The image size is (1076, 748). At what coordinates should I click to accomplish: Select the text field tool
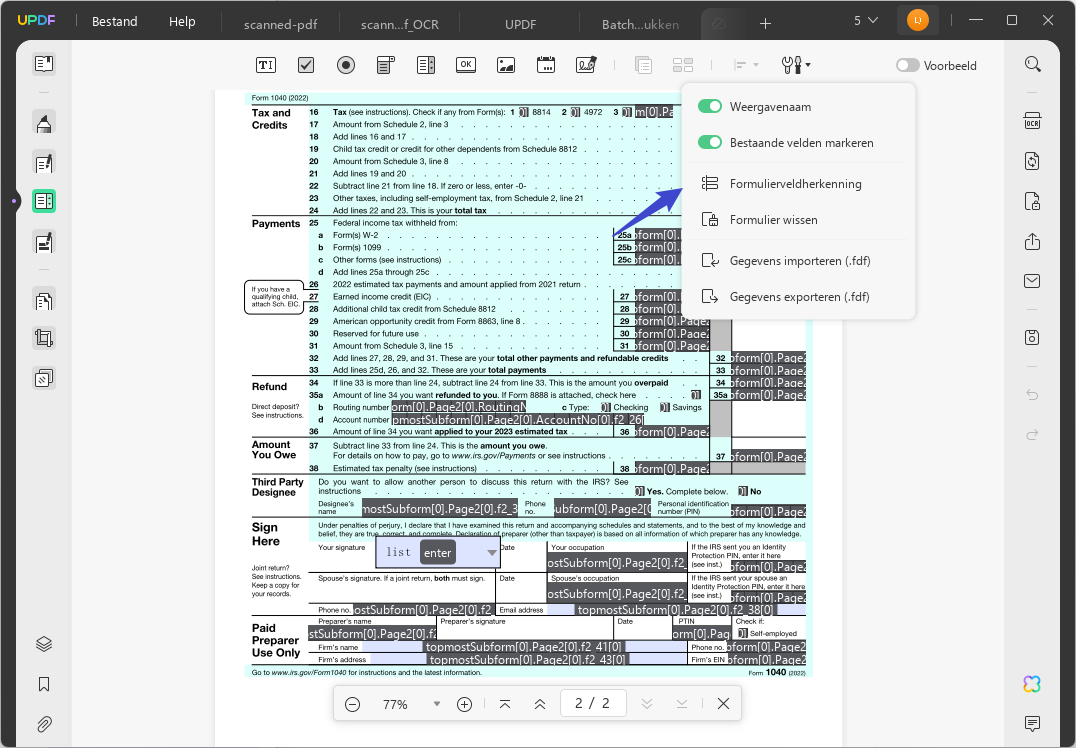tap(266, 65)
